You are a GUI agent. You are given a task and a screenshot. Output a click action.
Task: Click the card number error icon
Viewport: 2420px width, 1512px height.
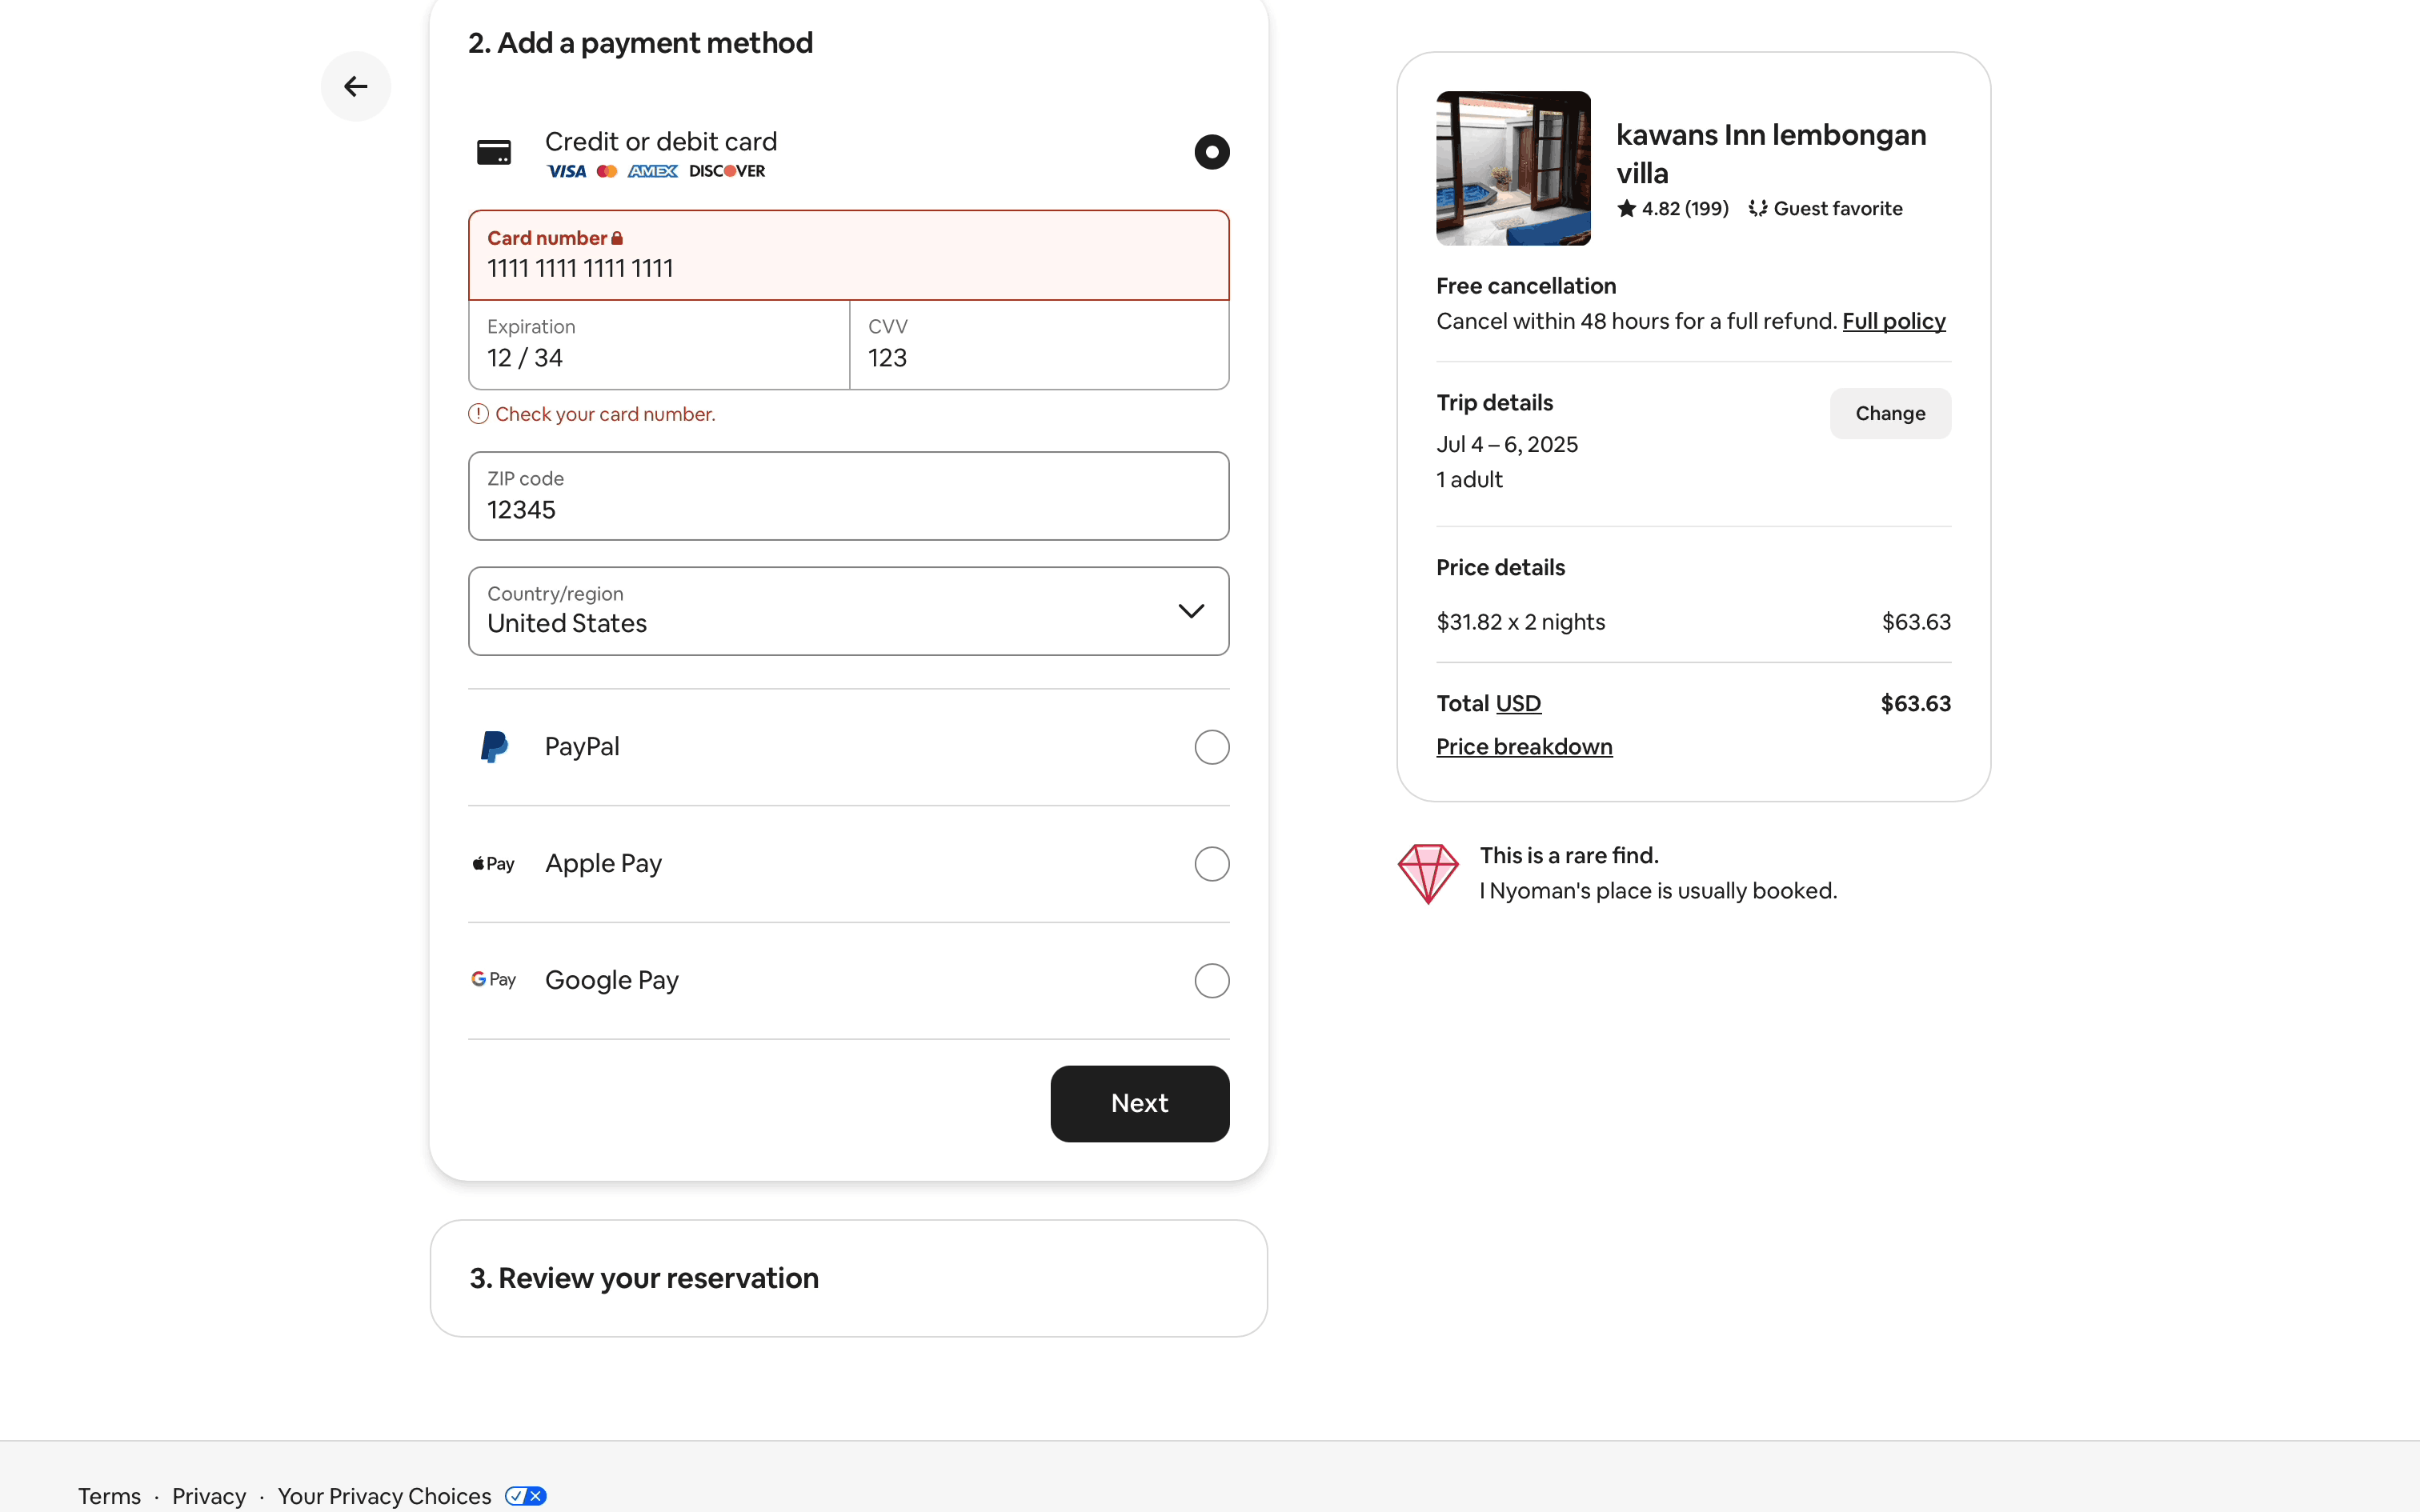(479, 414)
